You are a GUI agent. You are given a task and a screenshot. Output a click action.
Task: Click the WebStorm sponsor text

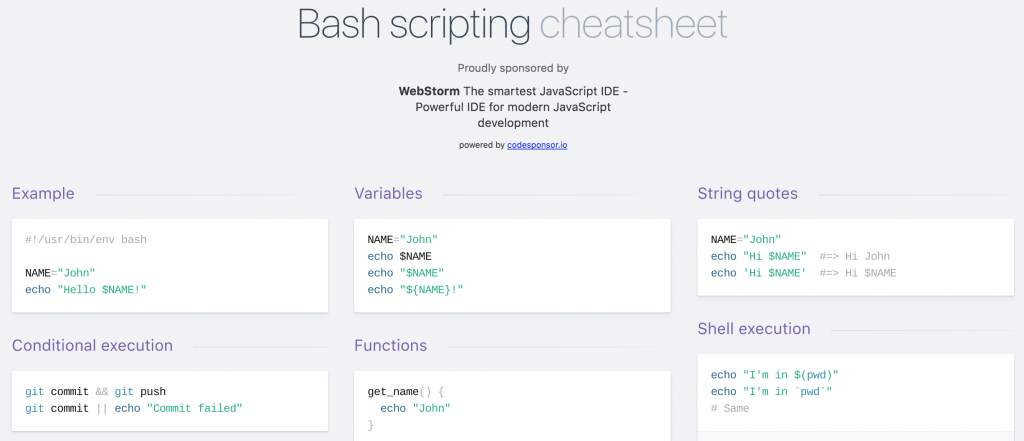513,106
